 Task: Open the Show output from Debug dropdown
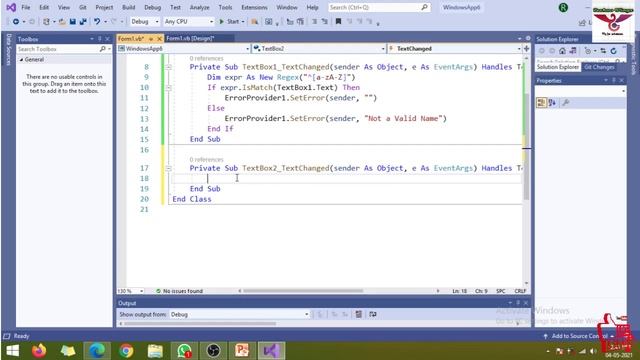(x=239, y=314)
